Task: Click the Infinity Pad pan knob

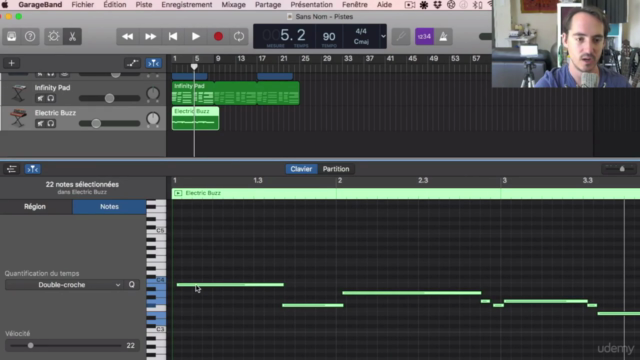Action: 153,93
